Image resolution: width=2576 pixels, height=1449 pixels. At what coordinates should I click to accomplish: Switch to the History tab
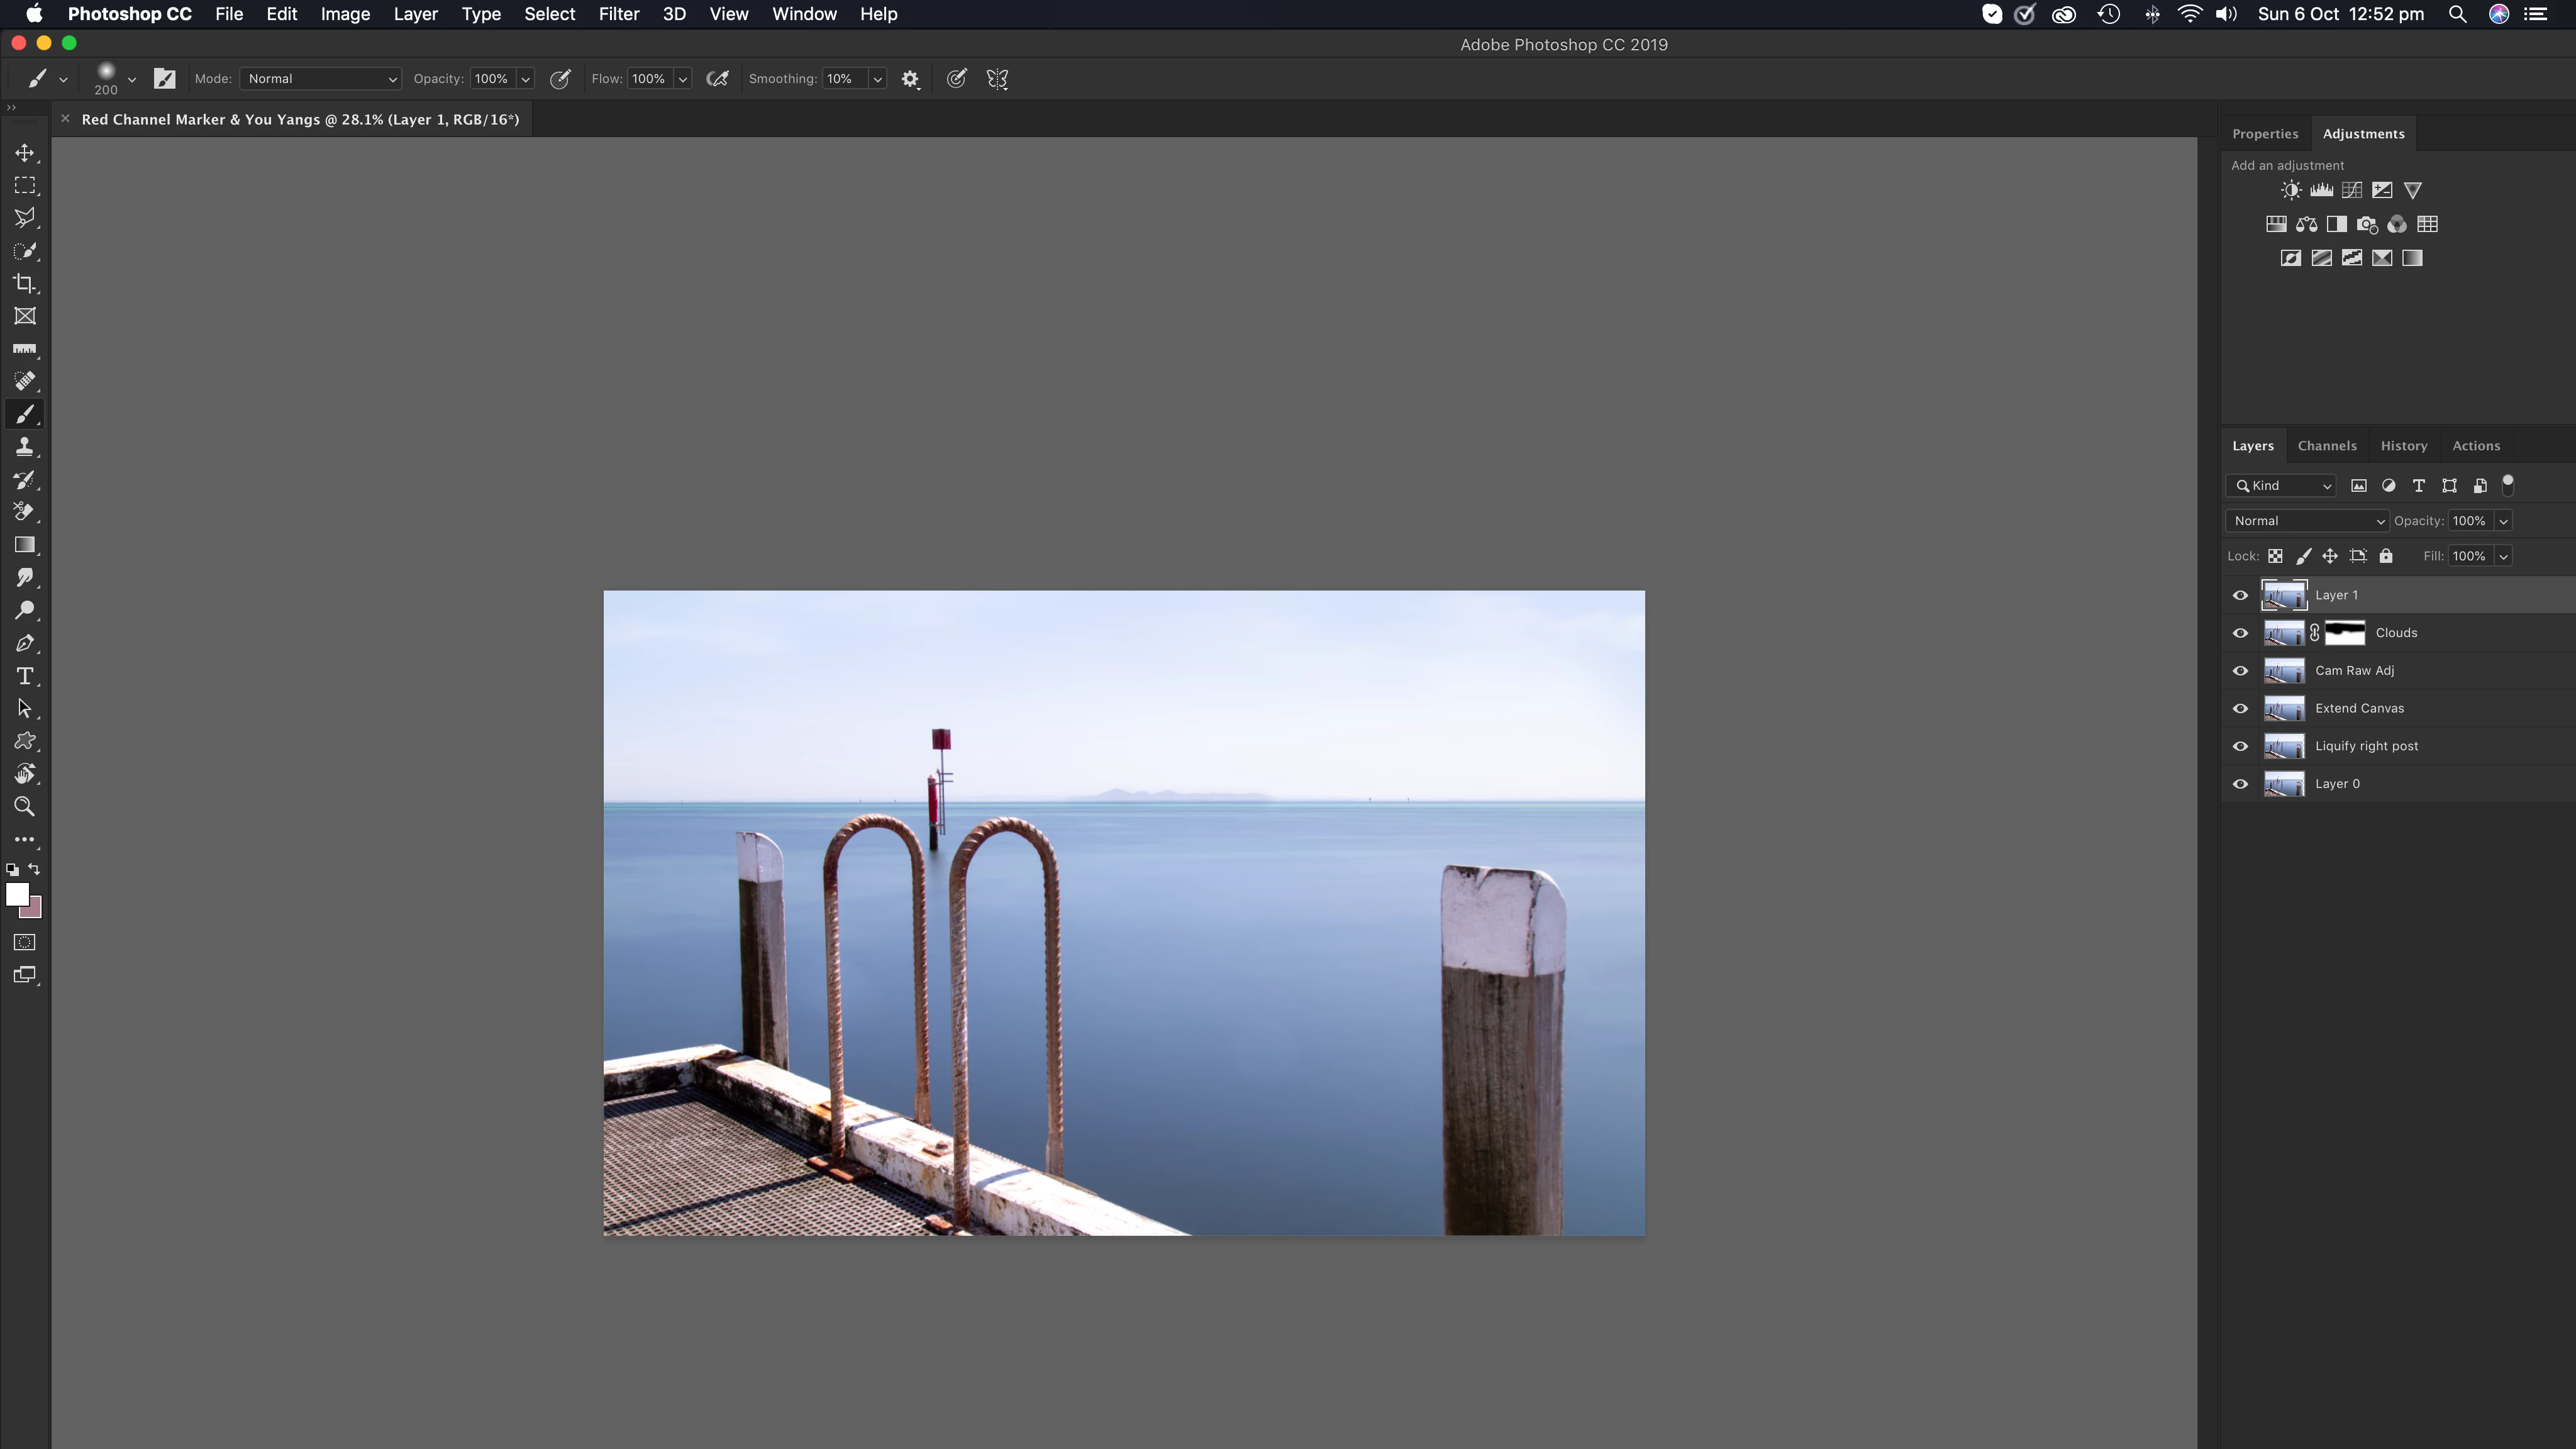[x=2403, y=446]
